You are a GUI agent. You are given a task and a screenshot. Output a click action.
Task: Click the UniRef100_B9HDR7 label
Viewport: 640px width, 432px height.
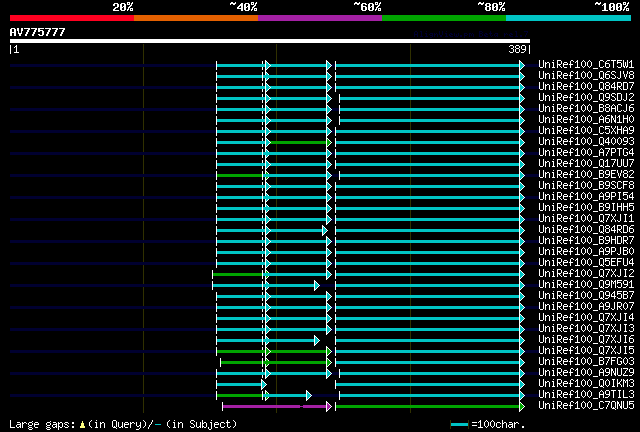[586, 241]
